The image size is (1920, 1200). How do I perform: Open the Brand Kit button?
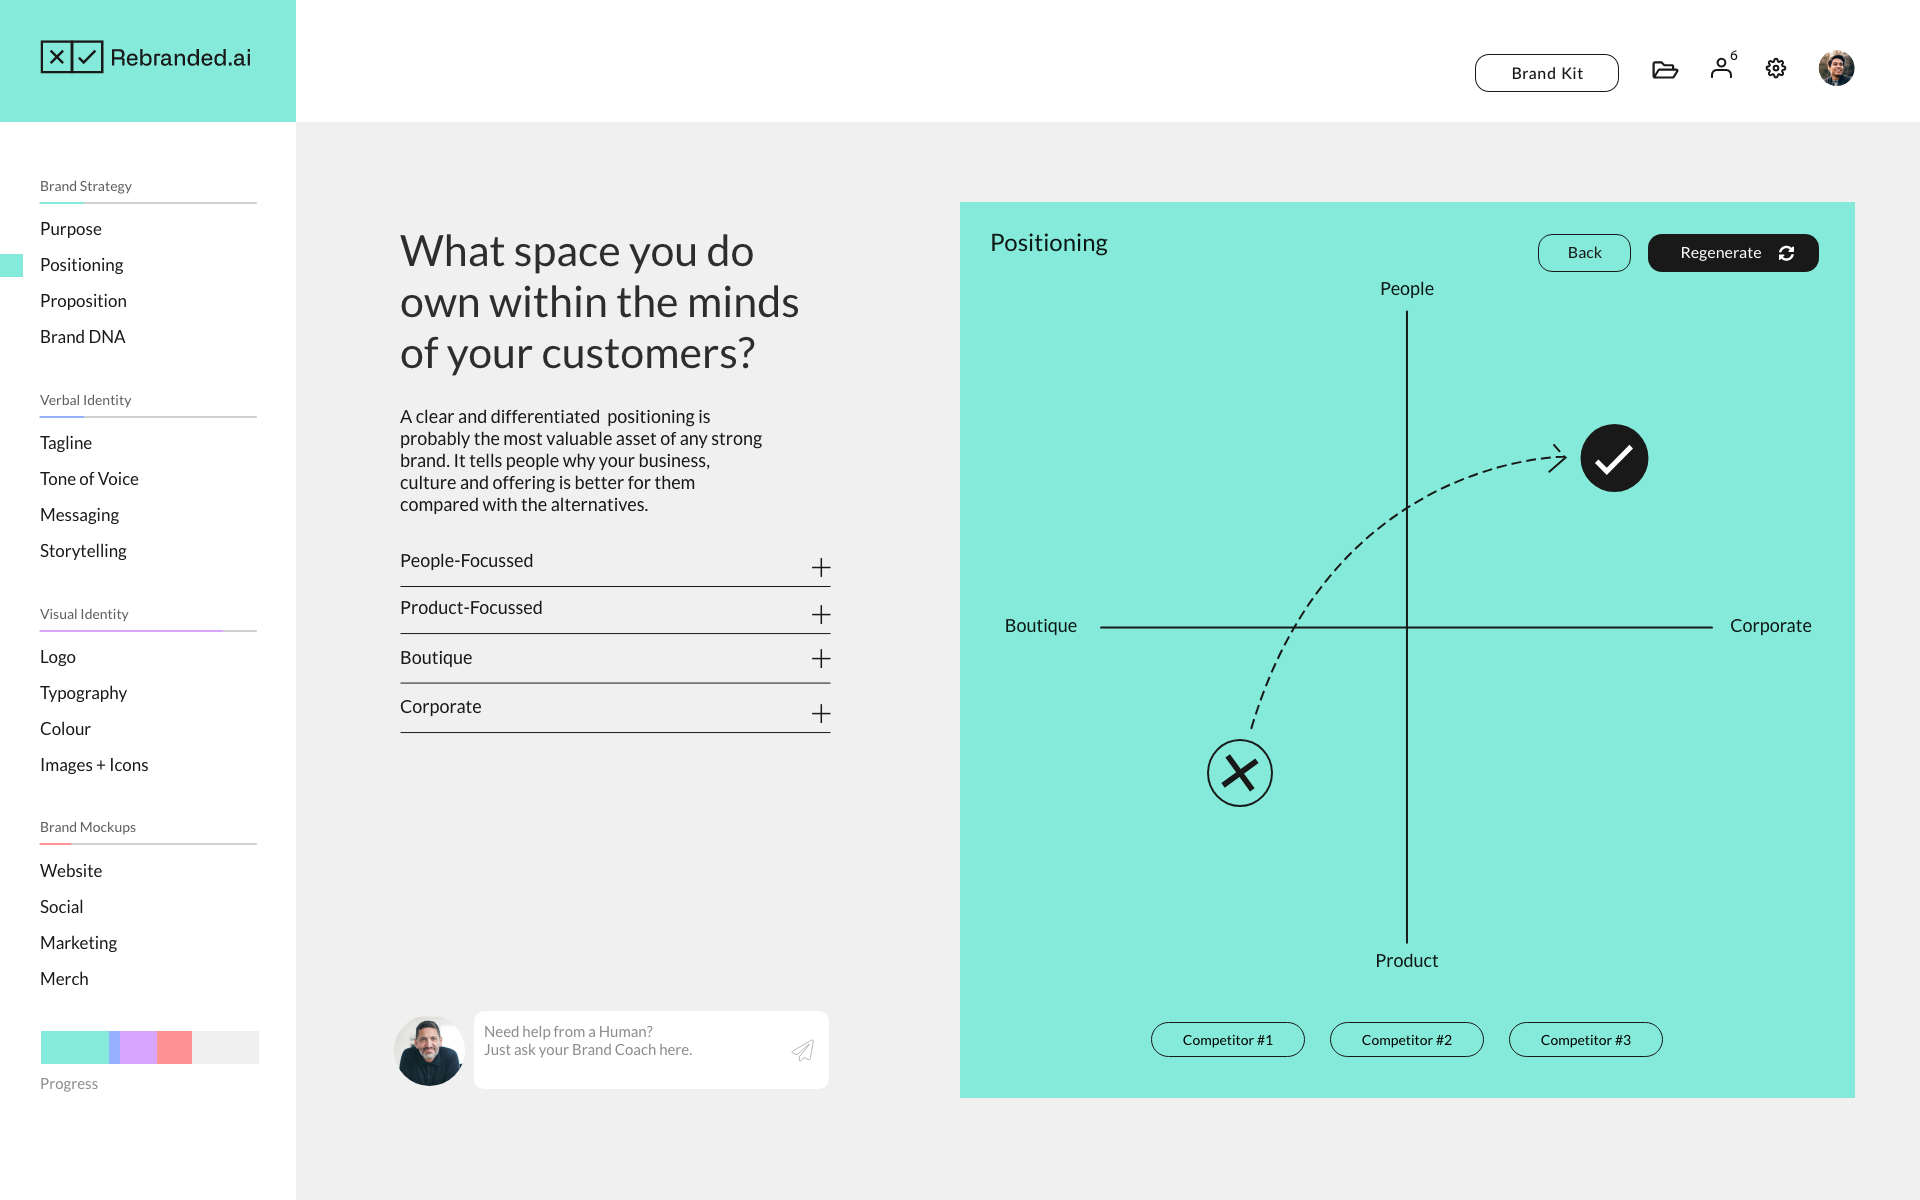(x=1547, y=73)
